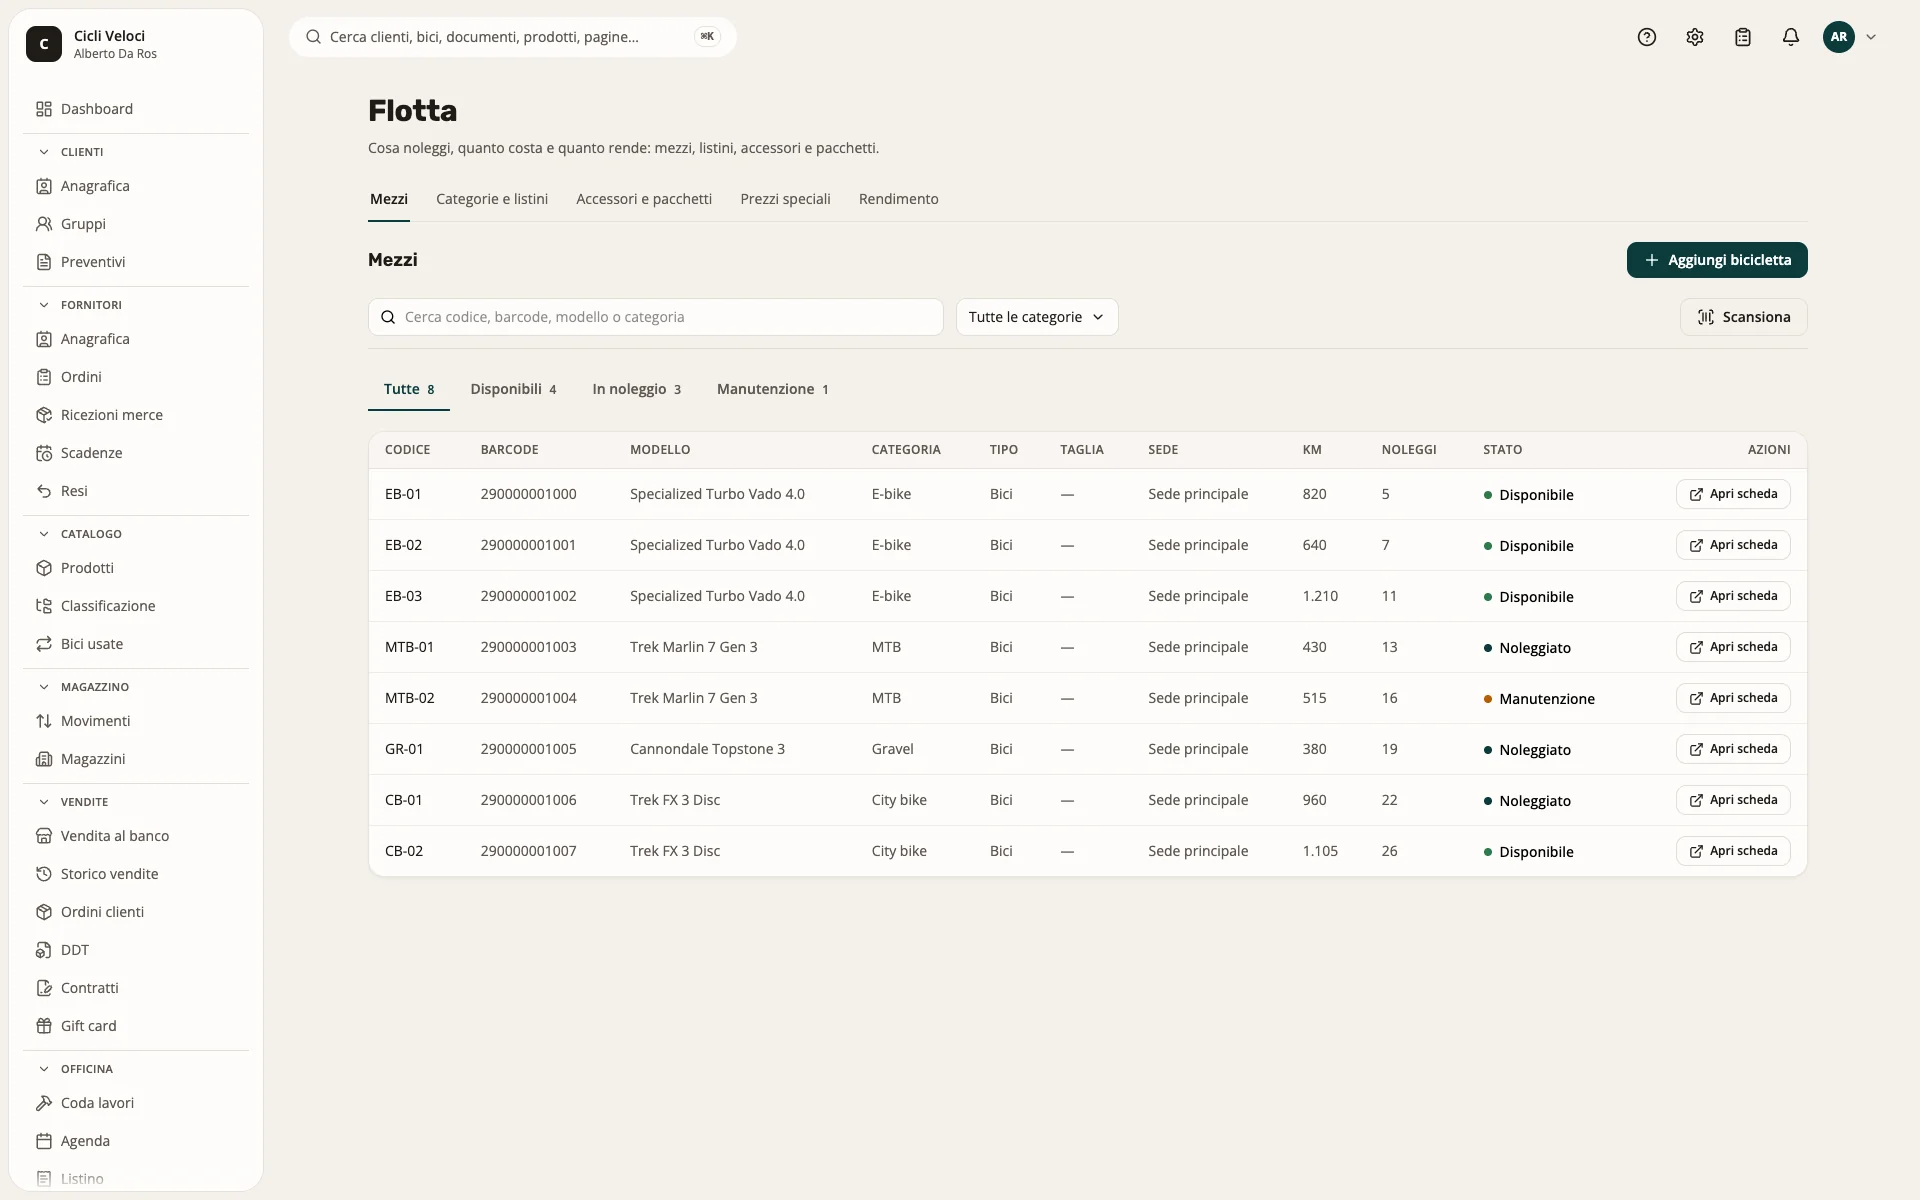Click the Storico vendite history icon

pos(44,874)
